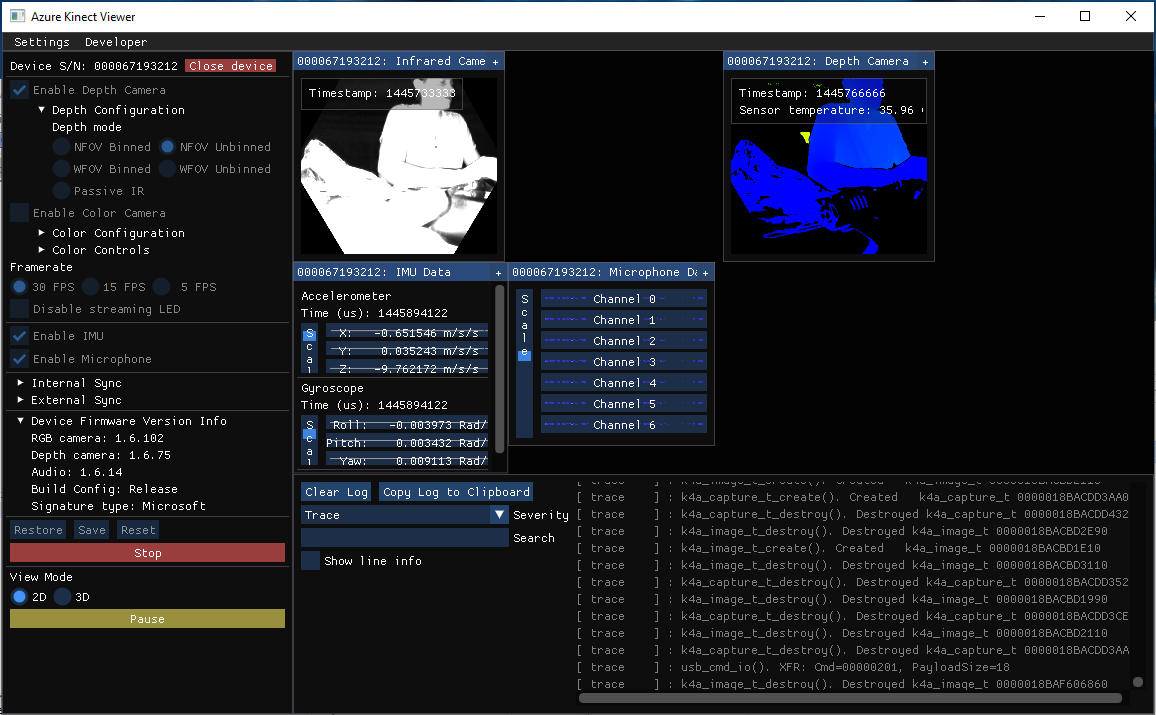Expand the Color Controls section
The width and height of the screenshot is (1156, 715).
click(41, 250)
